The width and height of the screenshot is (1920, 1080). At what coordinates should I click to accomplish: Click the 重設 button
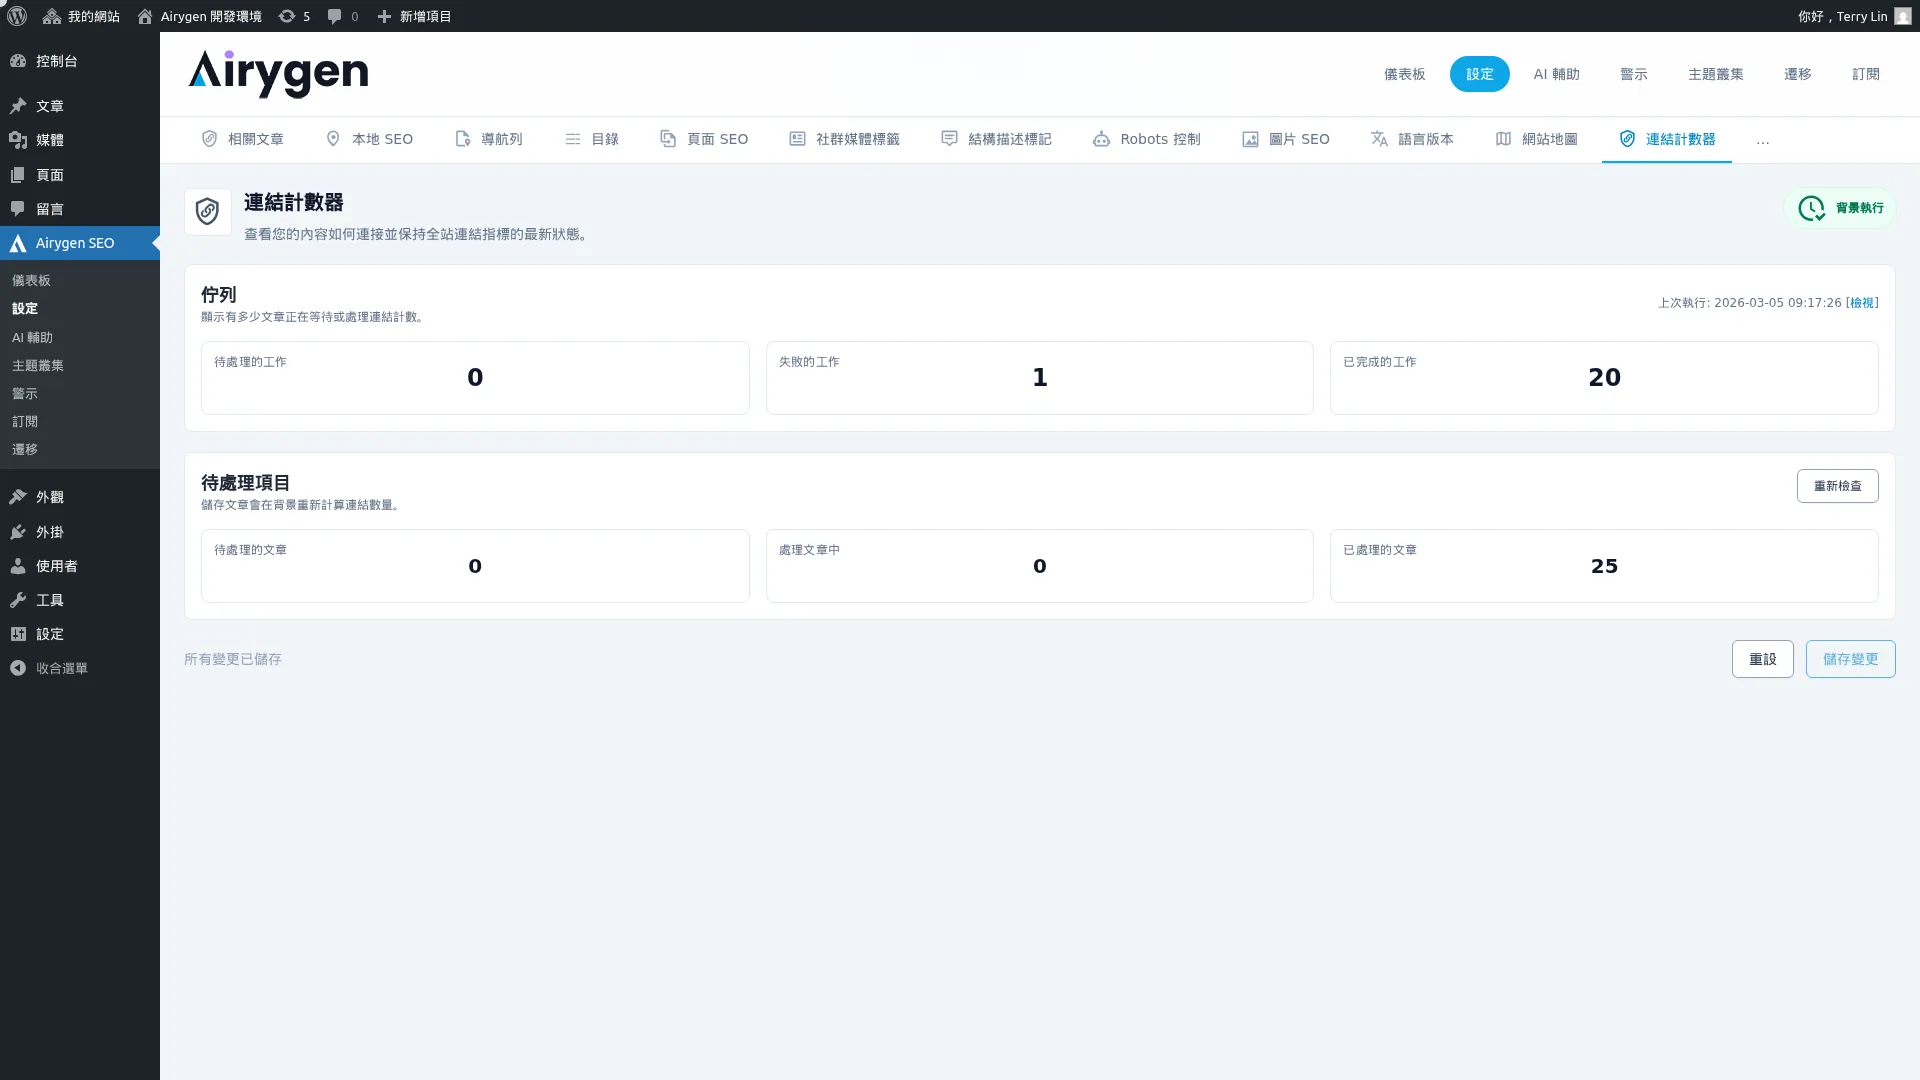1763,659
